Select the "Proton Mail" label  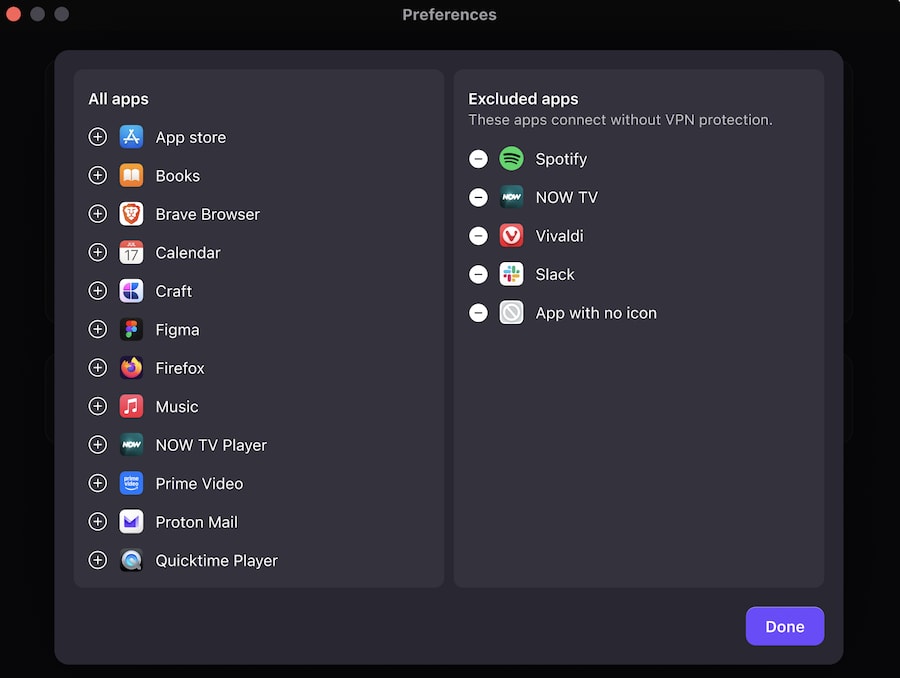tap(196, 522)
